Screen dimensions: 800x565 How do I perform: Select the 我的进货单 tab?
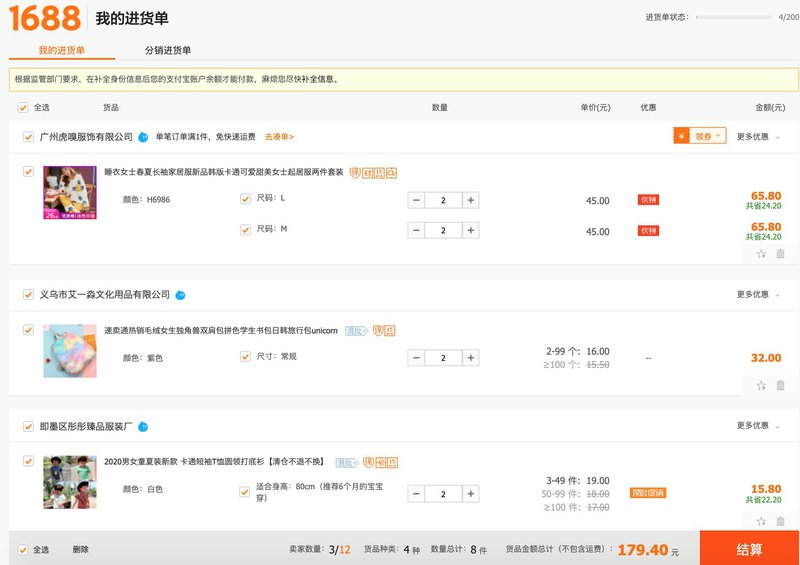pyautogui.click(x=62, y=50)
